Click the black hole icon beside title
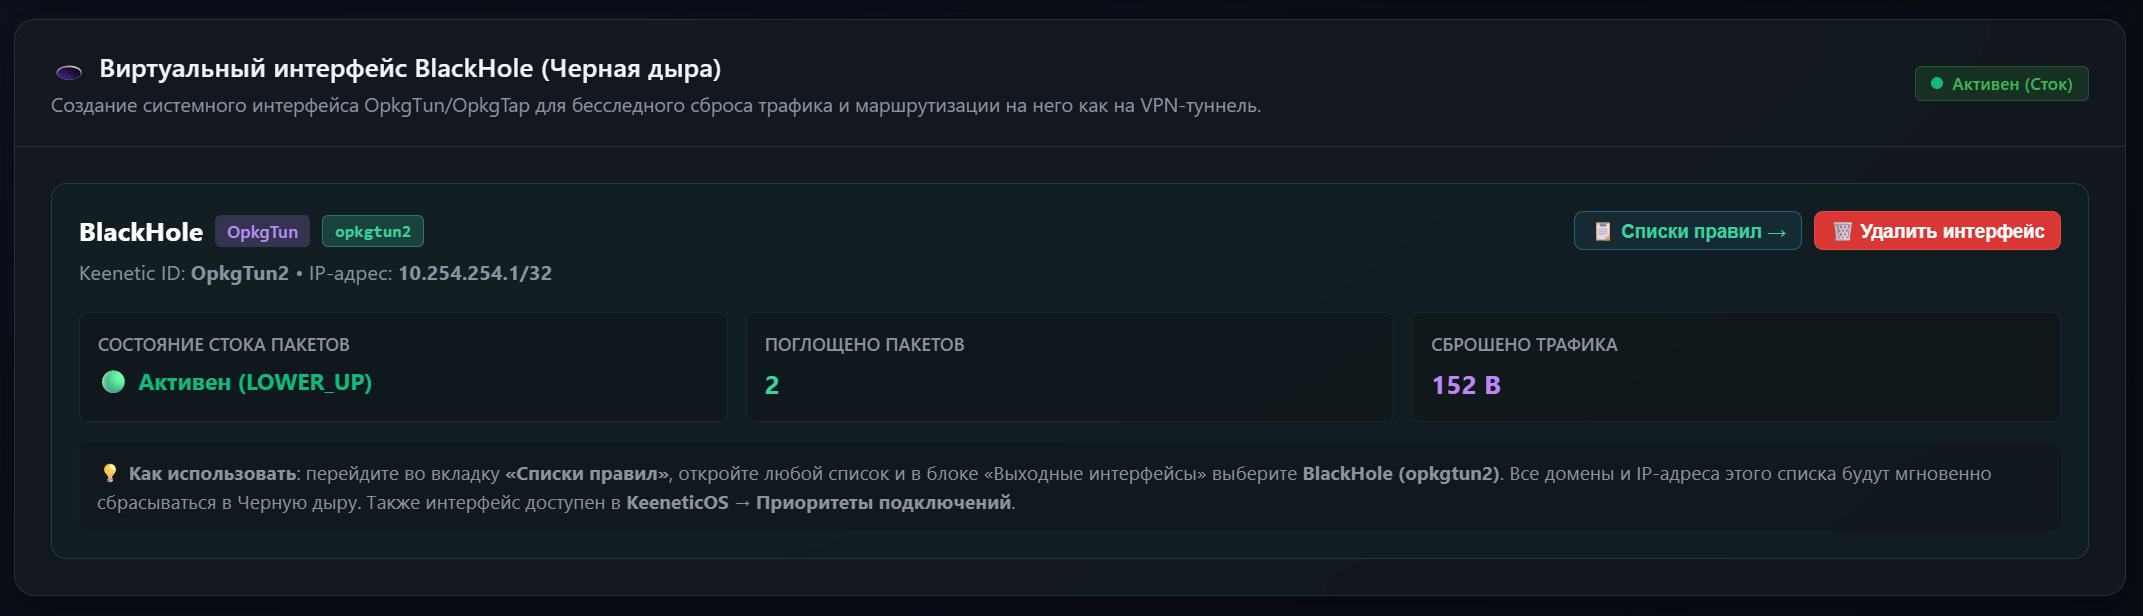 tap(69, 72)
